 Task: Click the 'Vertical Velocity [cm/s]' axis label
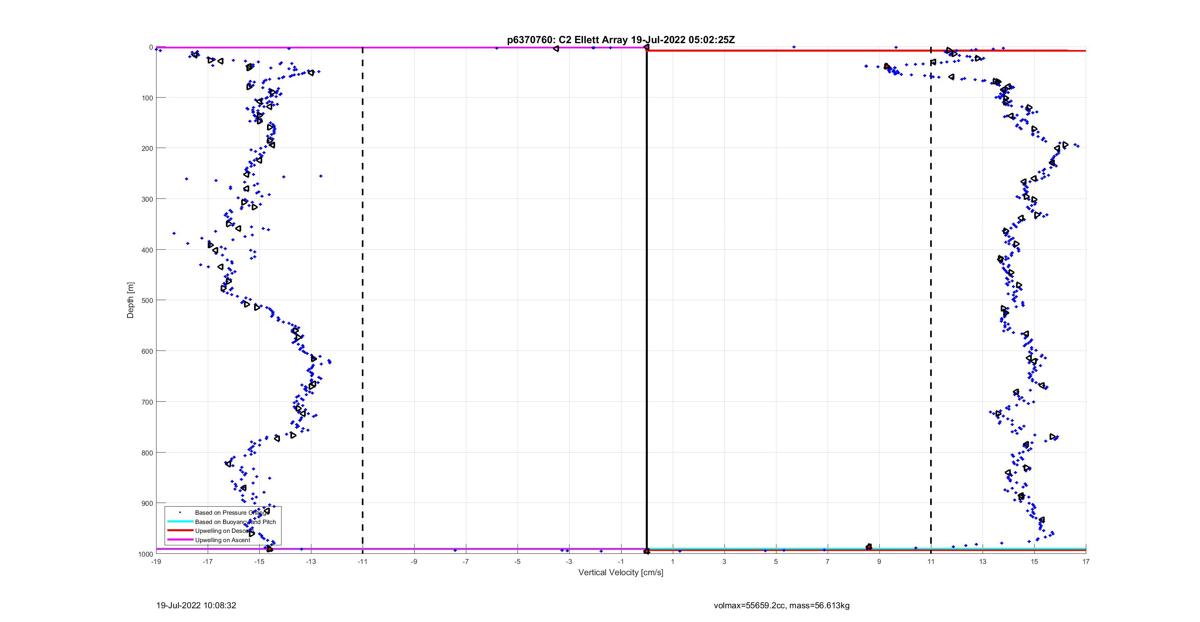[621, 572]
